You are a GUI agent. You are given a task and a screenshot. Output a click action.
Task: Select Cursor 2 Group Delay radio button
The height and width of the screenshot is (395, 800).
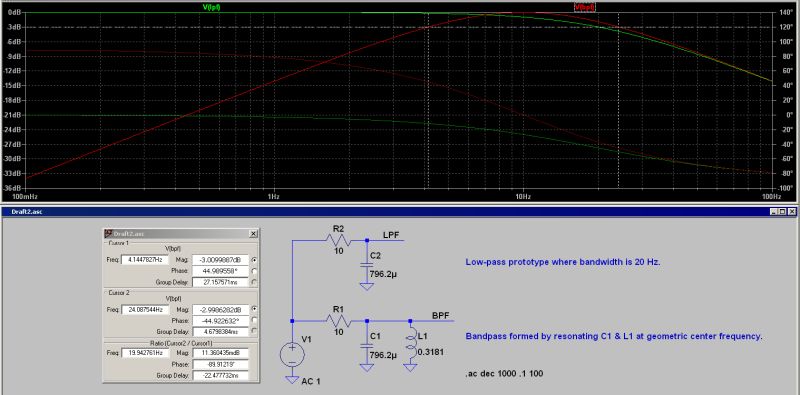[254, 332]
